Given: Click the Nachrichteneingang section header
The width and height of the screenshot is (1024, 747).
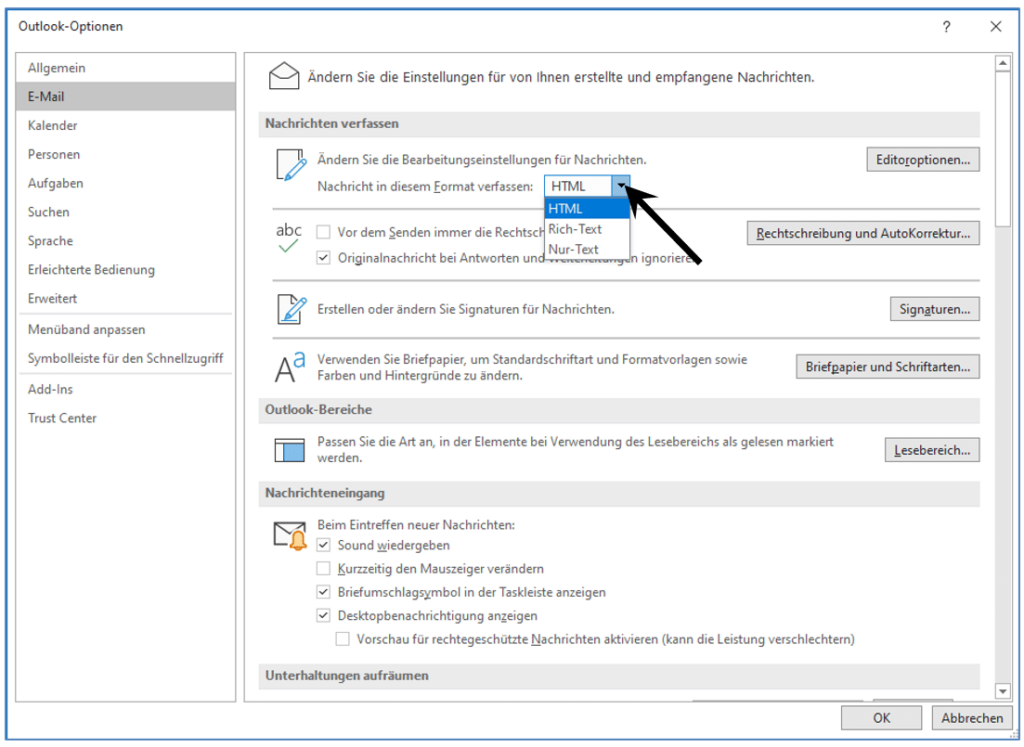Looking at the screenshot, I should 619,493.
